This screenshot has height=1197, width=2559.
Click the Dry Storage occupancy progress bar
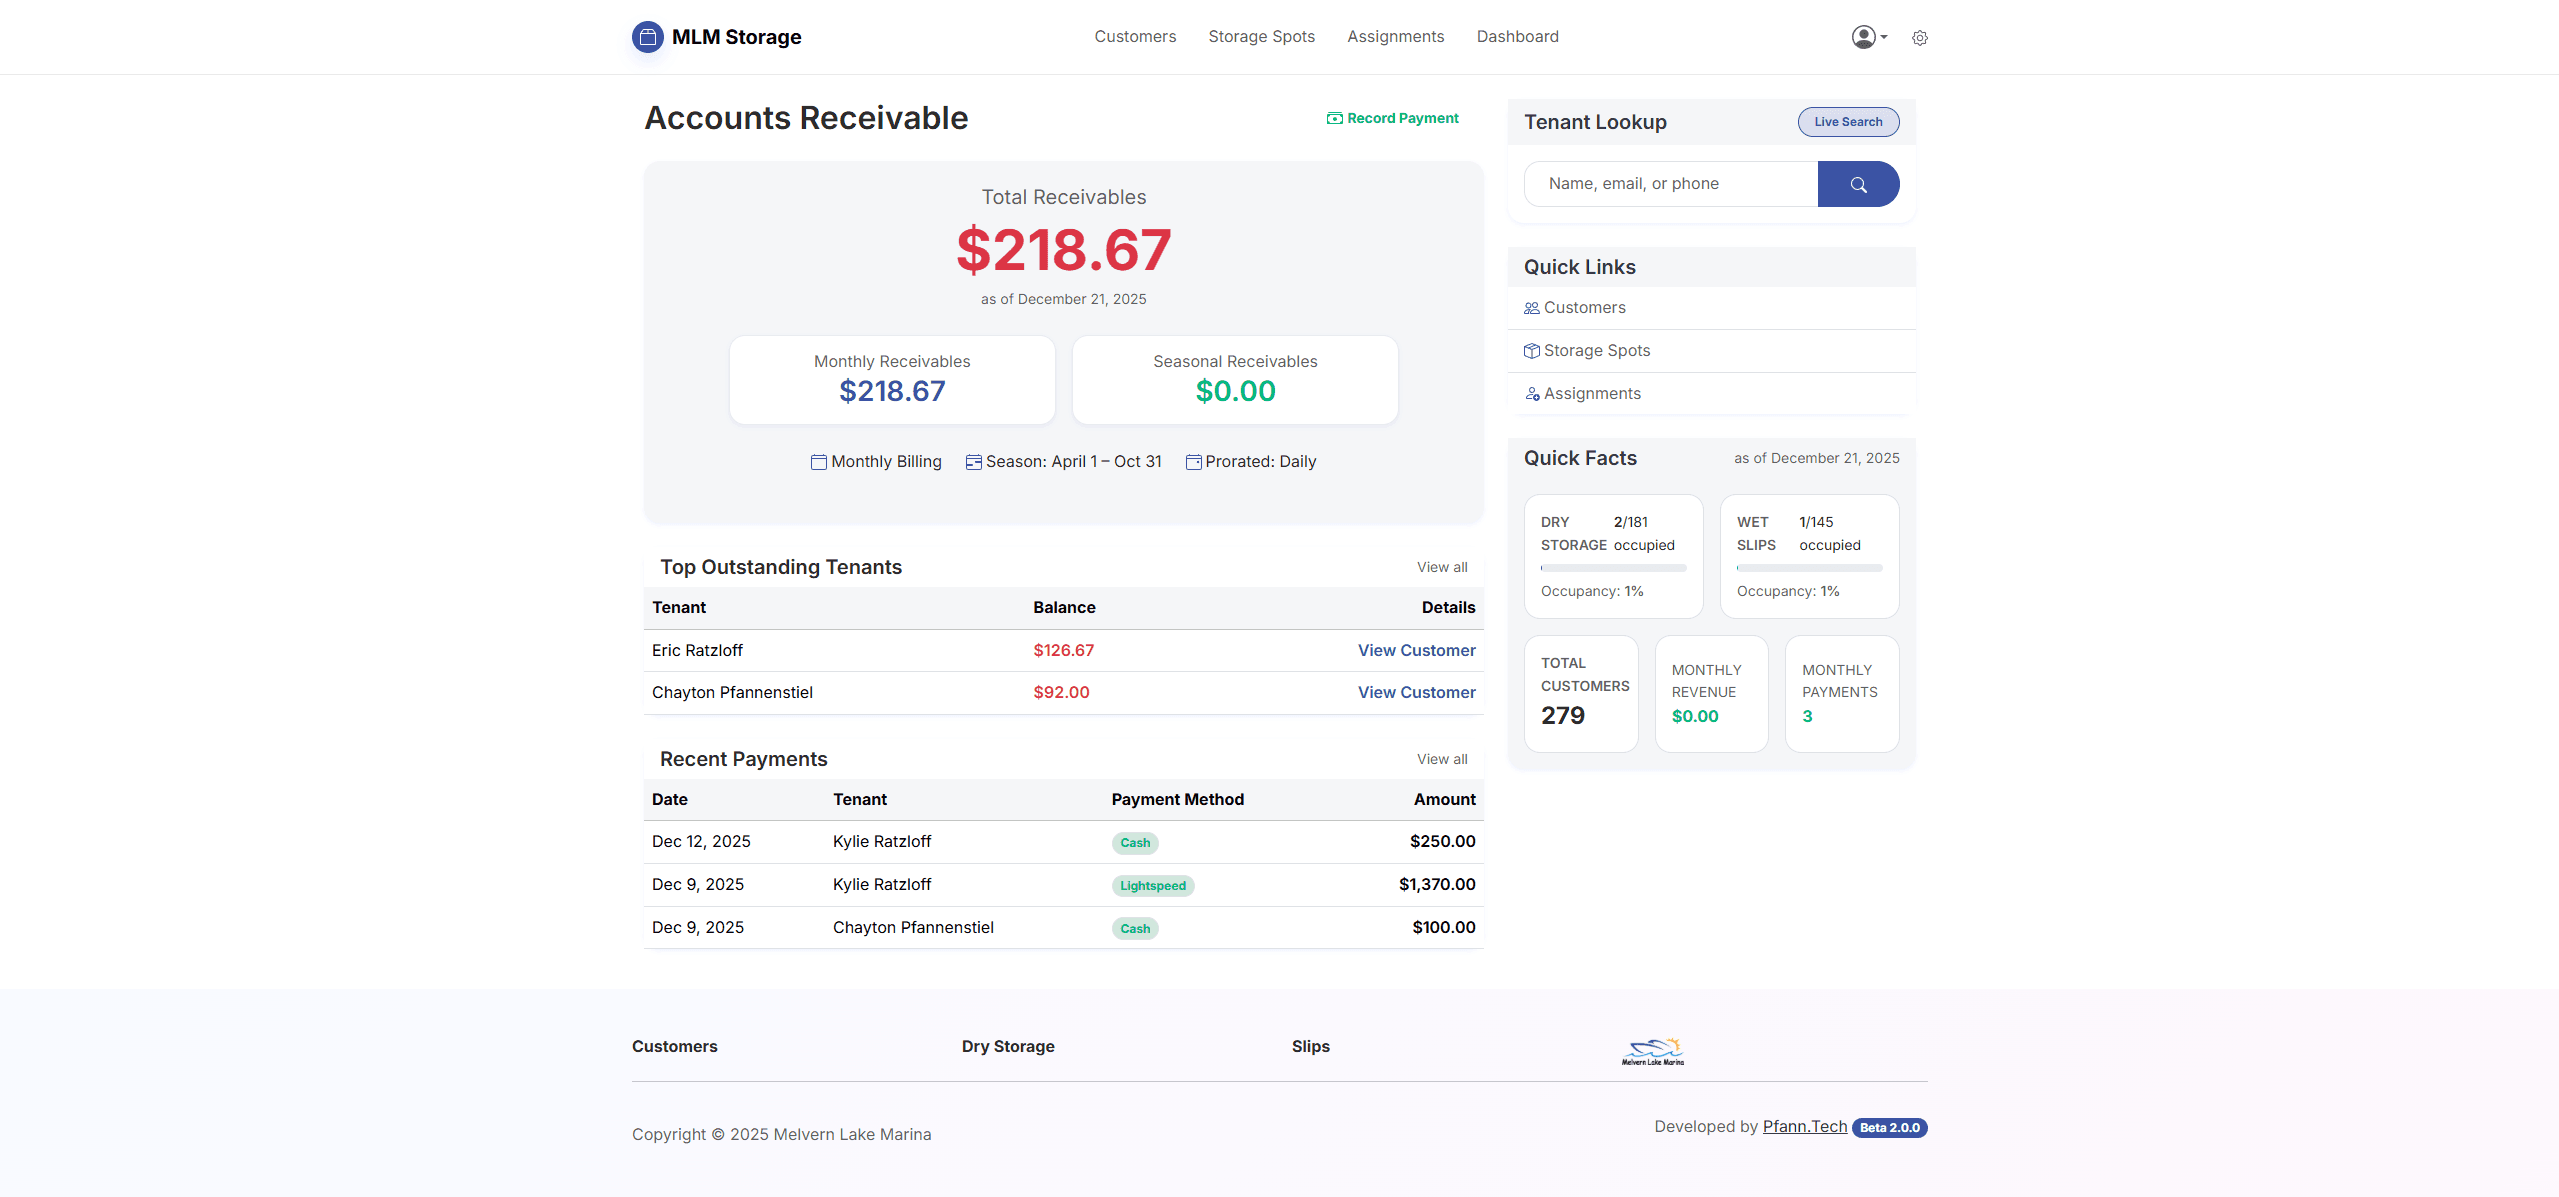pos(1613,567)
